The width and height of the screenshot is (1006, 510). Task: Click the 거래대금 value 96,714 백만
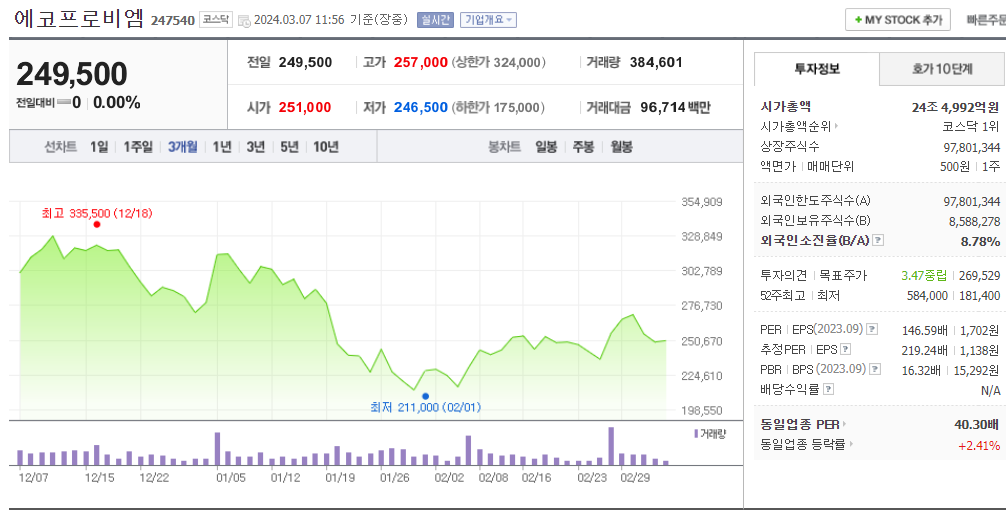click(676, 107)
